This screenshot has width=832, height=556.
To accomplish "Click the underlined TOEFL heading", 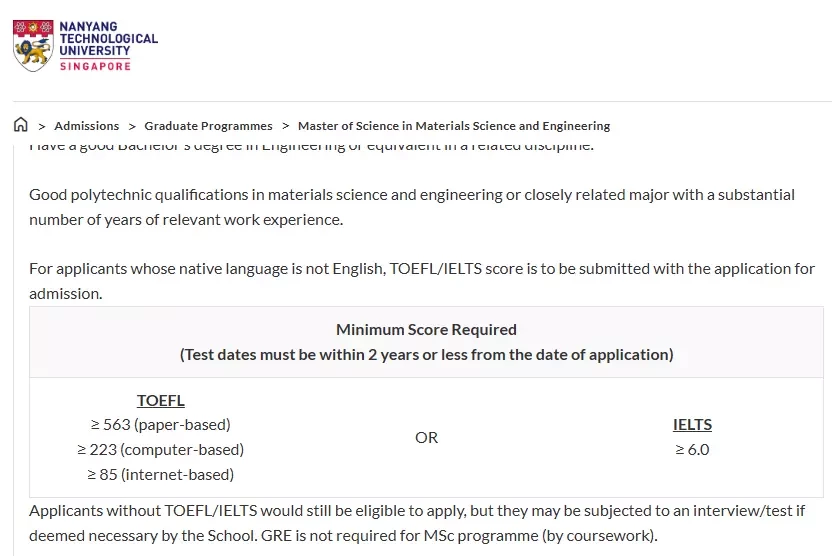I will point(161,401).
